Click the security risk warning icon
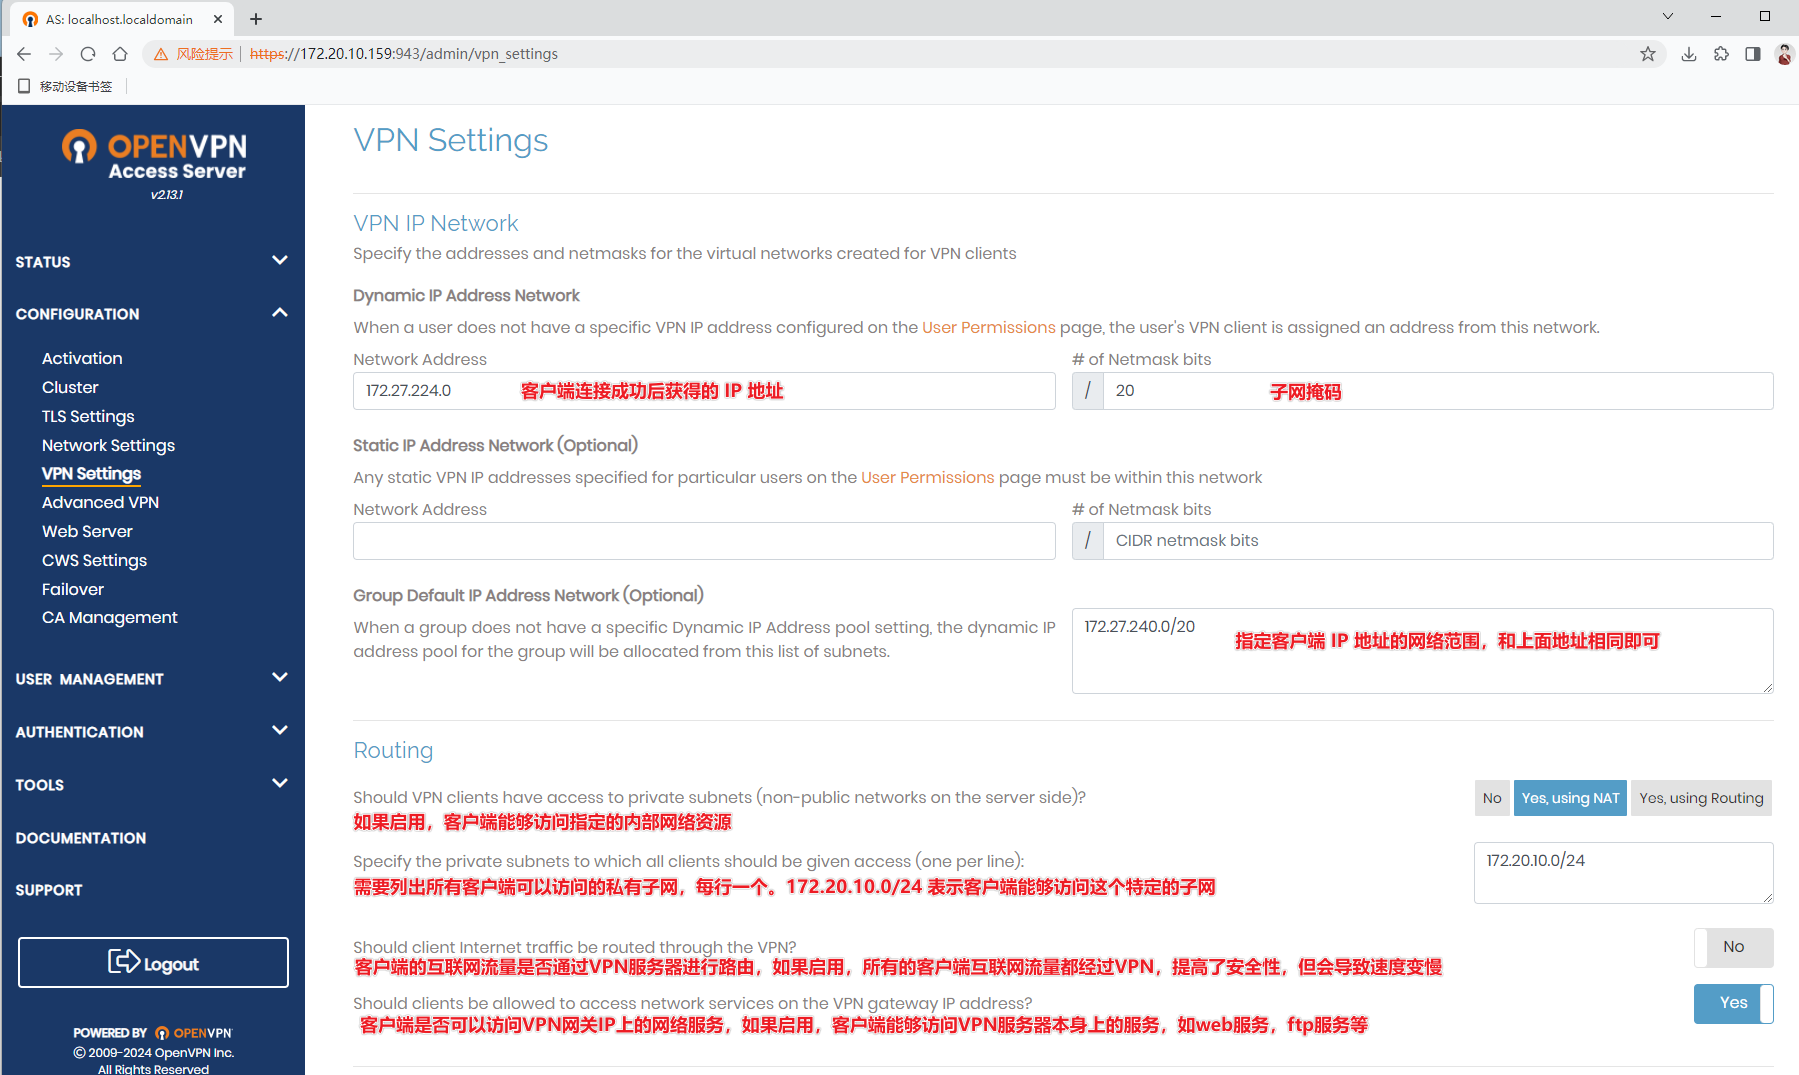This screenshot has height=1075, width=1799. [x=161, y=54]
